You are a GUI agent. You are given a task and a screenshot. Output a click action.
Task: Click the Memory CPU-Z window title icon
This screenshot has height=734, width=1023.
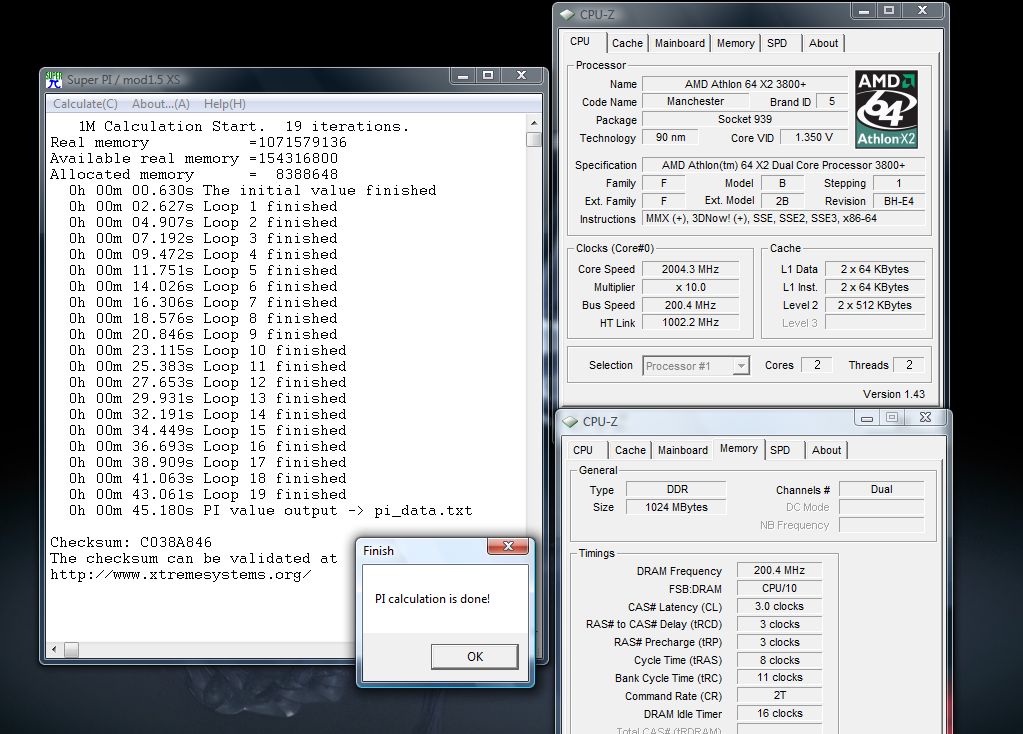pyautogui.click(x=570, y=421)
